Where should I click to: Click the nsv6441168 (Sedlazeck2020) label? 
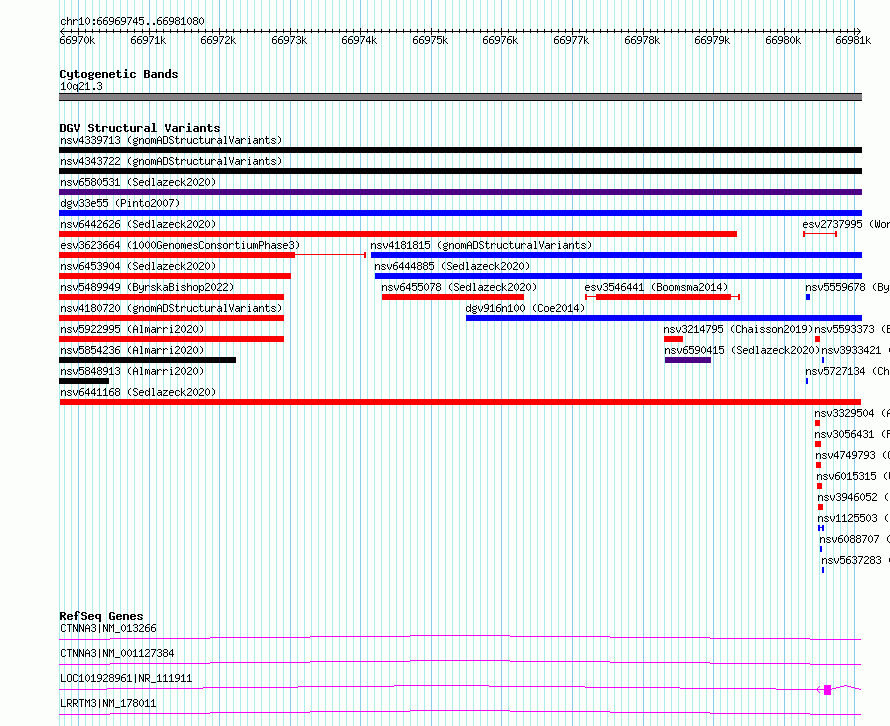click(138, 392)
